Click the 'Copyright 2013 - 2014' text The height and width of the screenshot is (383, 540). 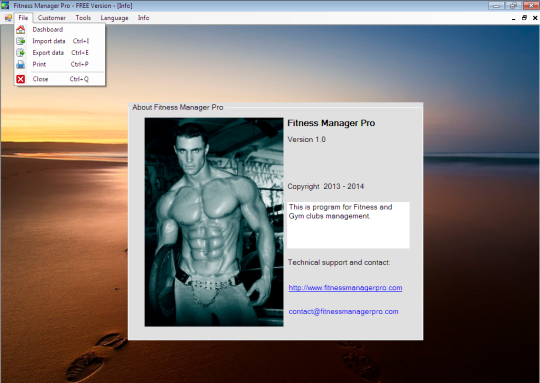point(325,186)
